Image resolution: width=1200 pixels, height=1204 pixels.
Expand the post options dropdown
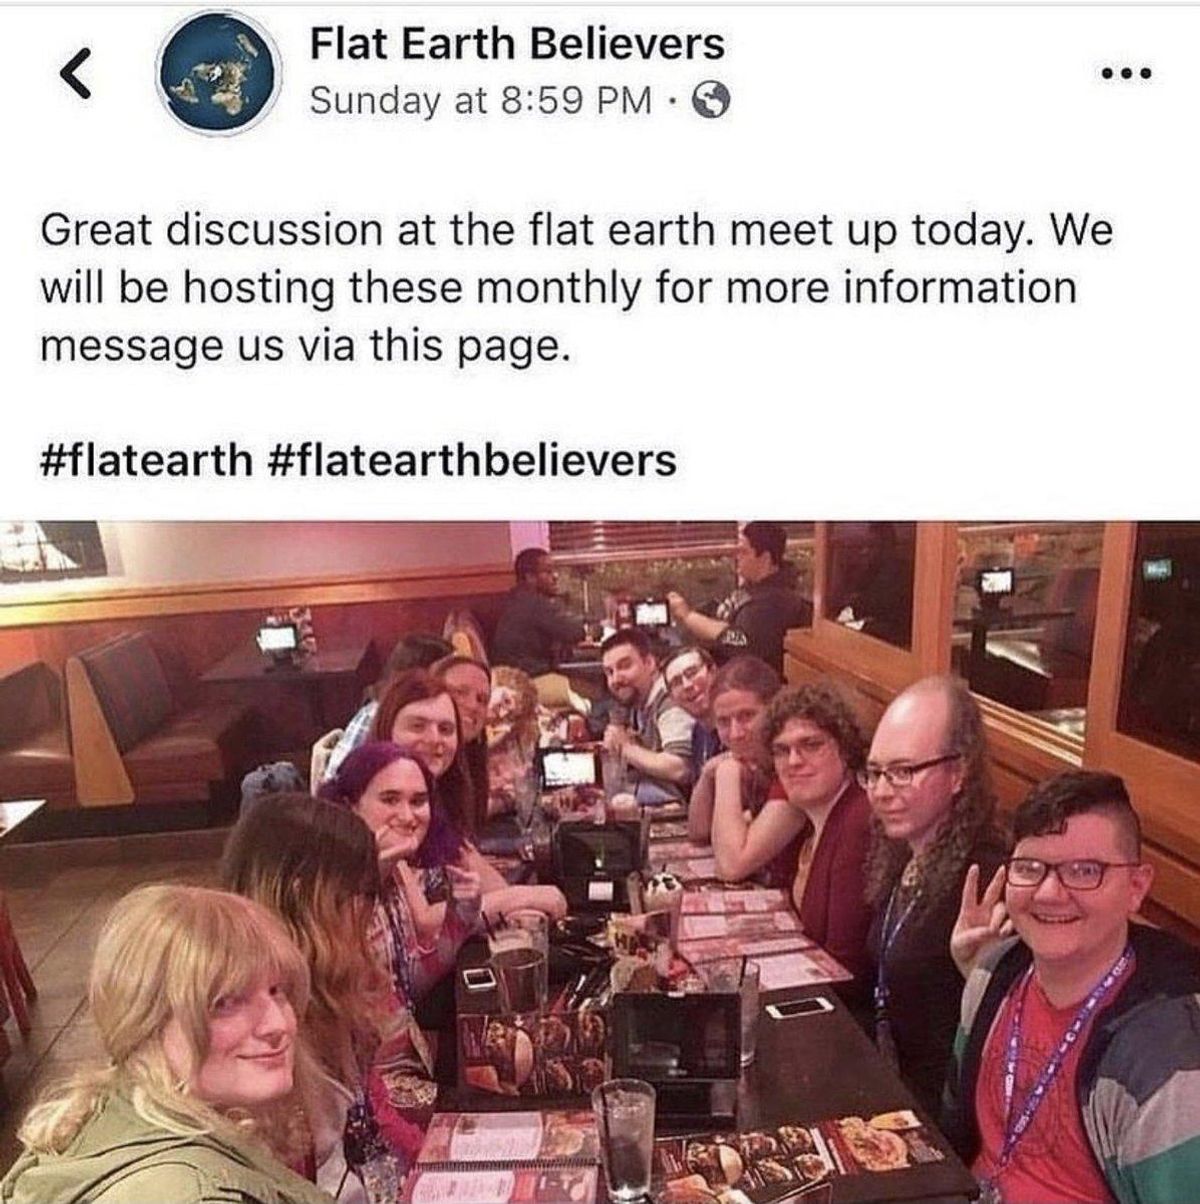click(1127, 73)
